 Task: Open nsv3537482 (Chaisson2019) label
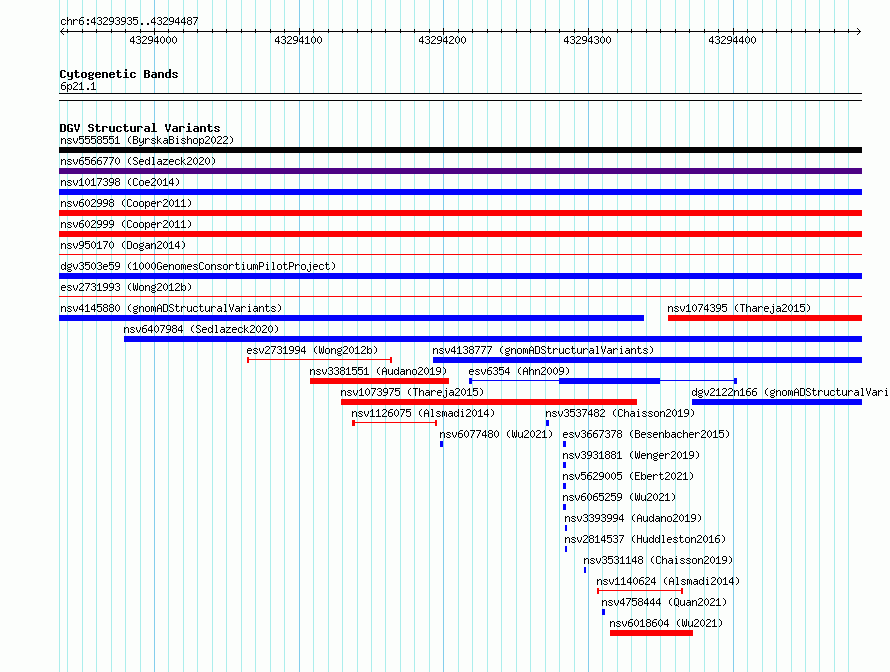tap(620, 413)
